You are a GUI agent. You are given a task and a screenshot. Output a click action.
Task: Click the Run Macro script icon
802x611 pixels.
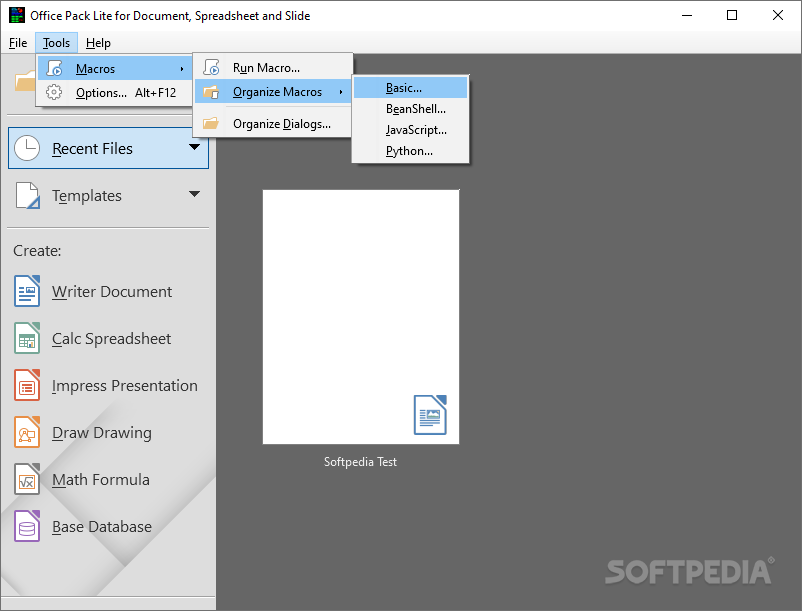(x=211, y=67)
